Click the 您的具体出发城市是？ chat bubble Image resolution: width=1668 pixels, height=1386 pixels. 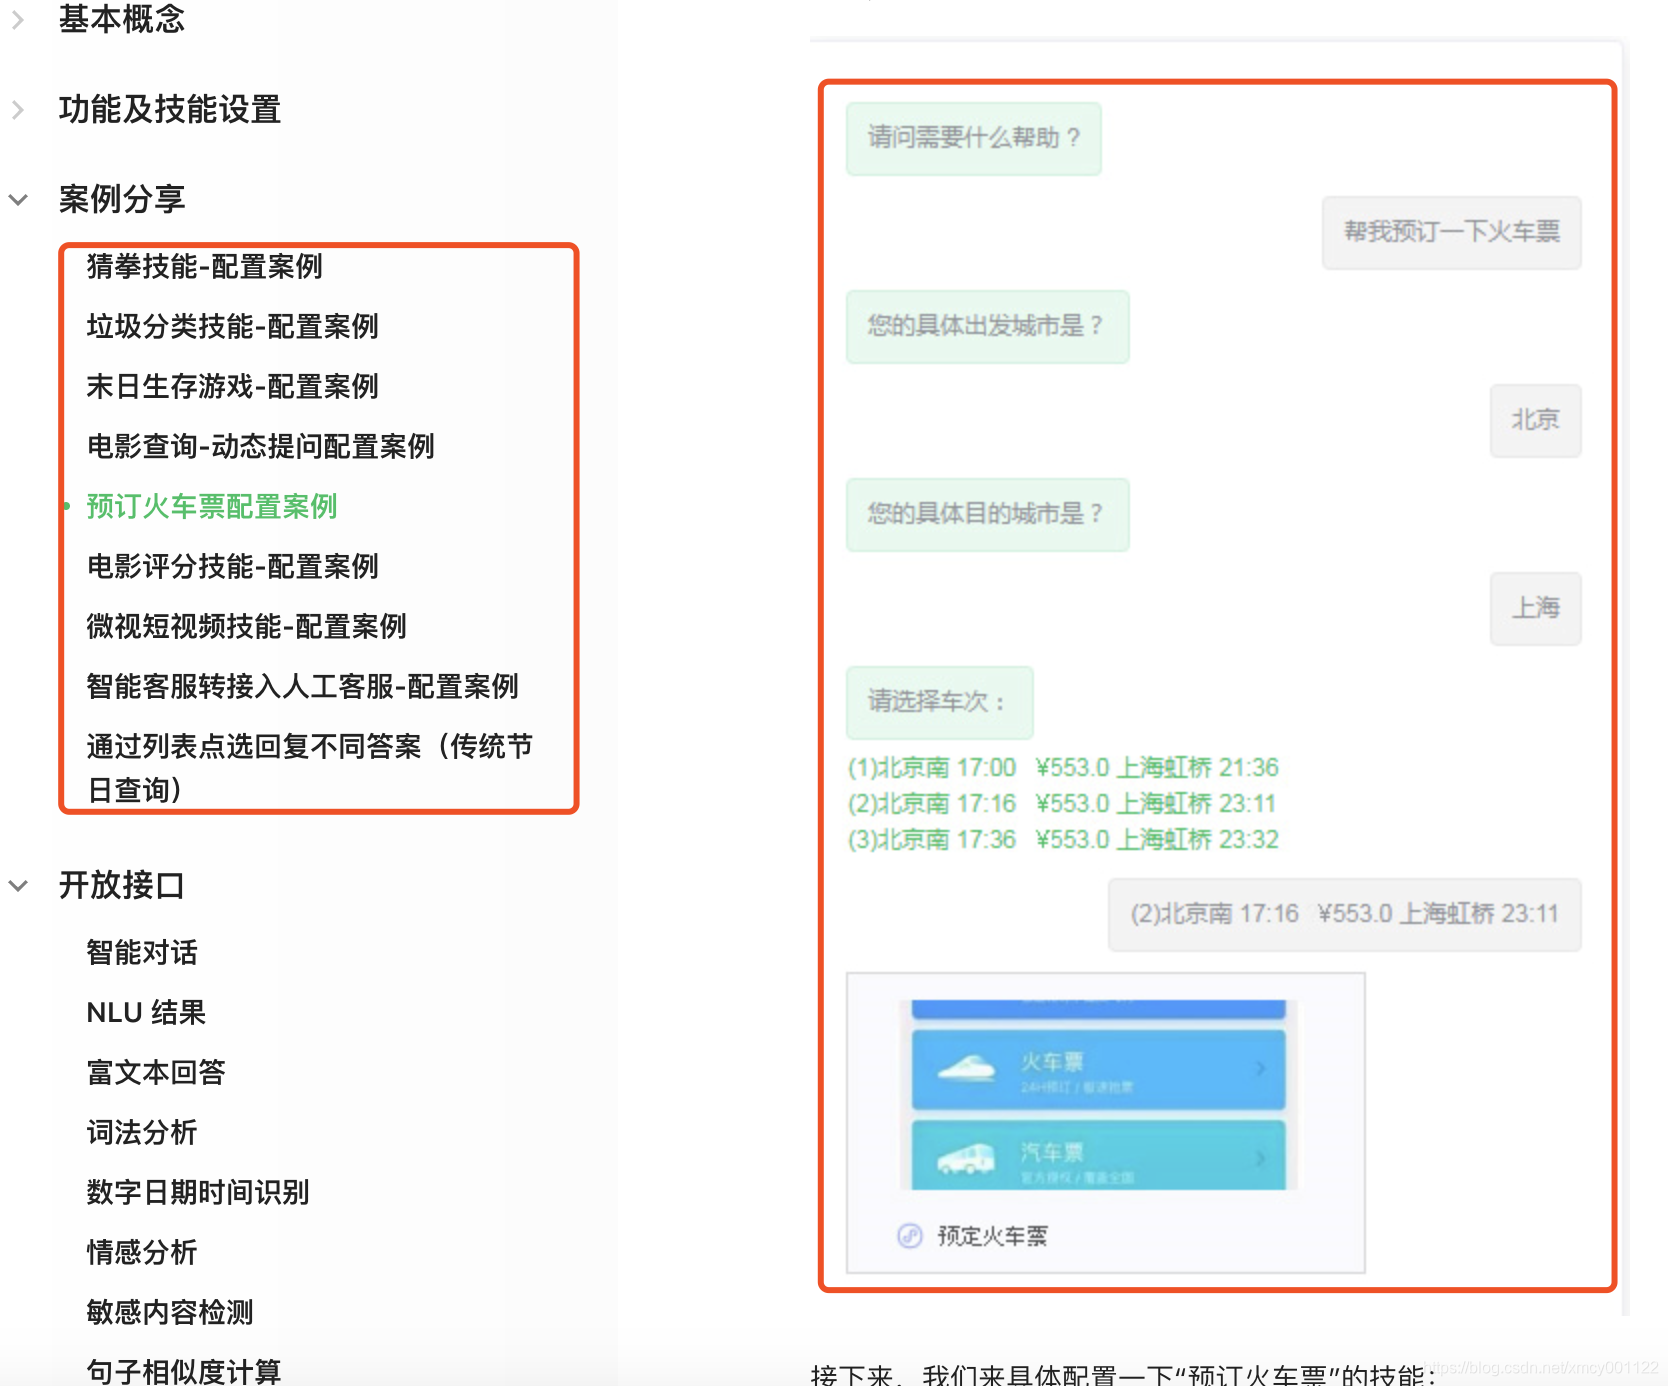click(x=987, y=326)
